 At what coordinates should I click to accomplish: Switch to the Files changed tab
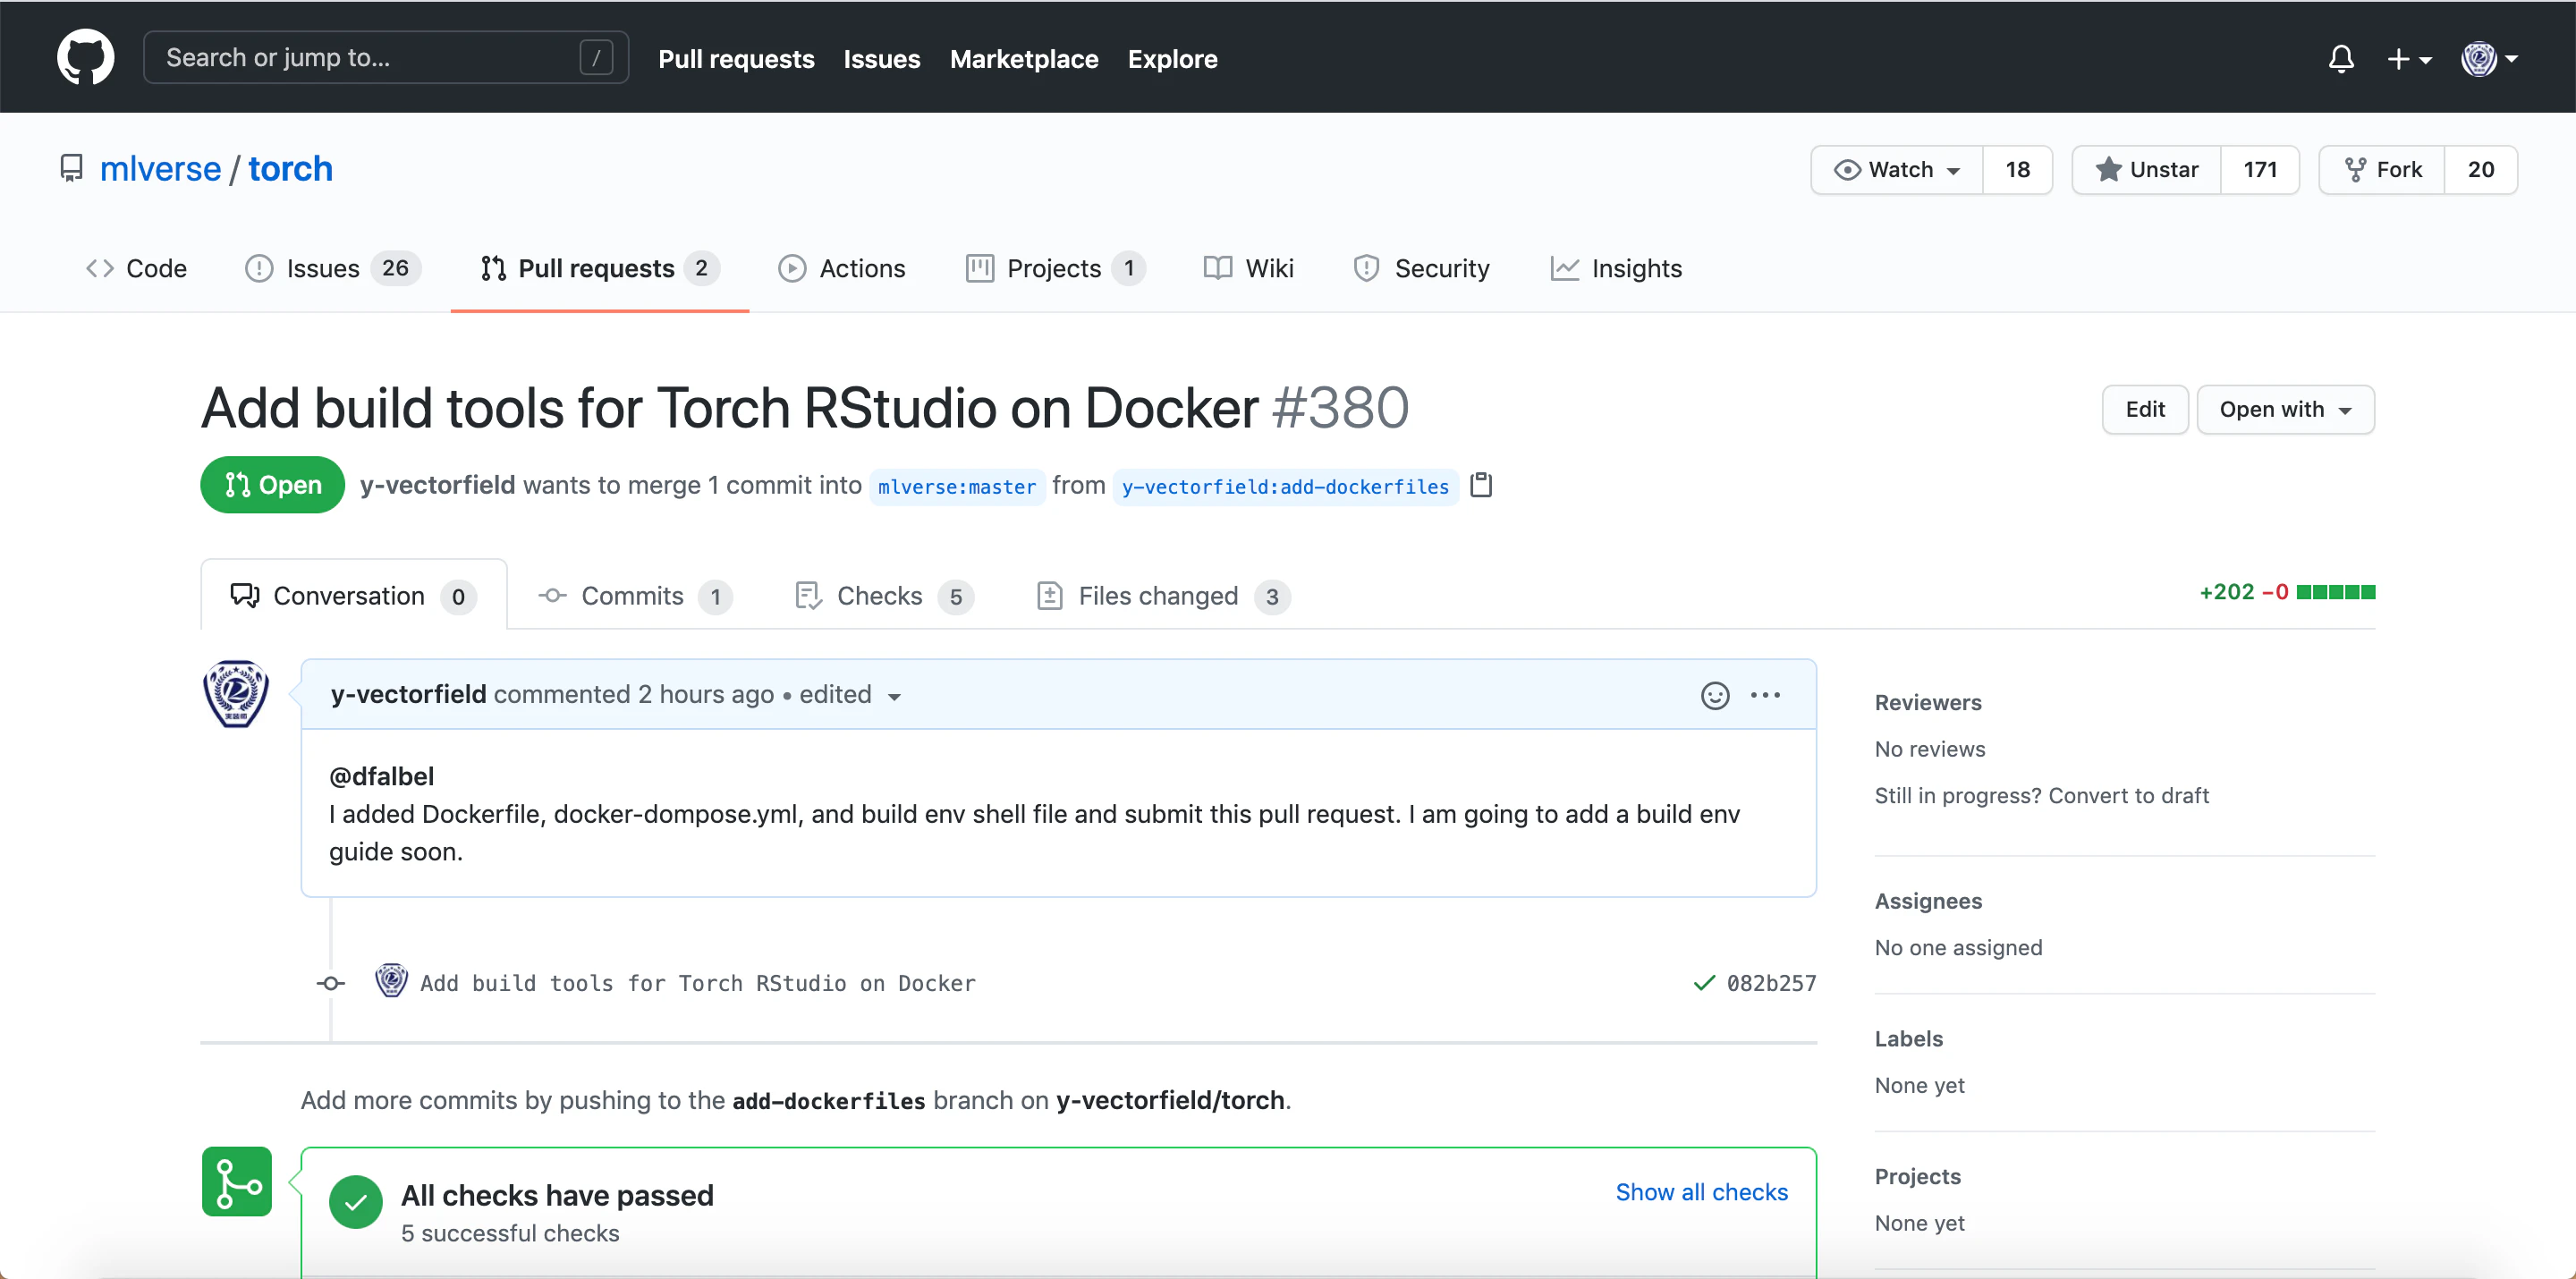tap(1159, 595)
